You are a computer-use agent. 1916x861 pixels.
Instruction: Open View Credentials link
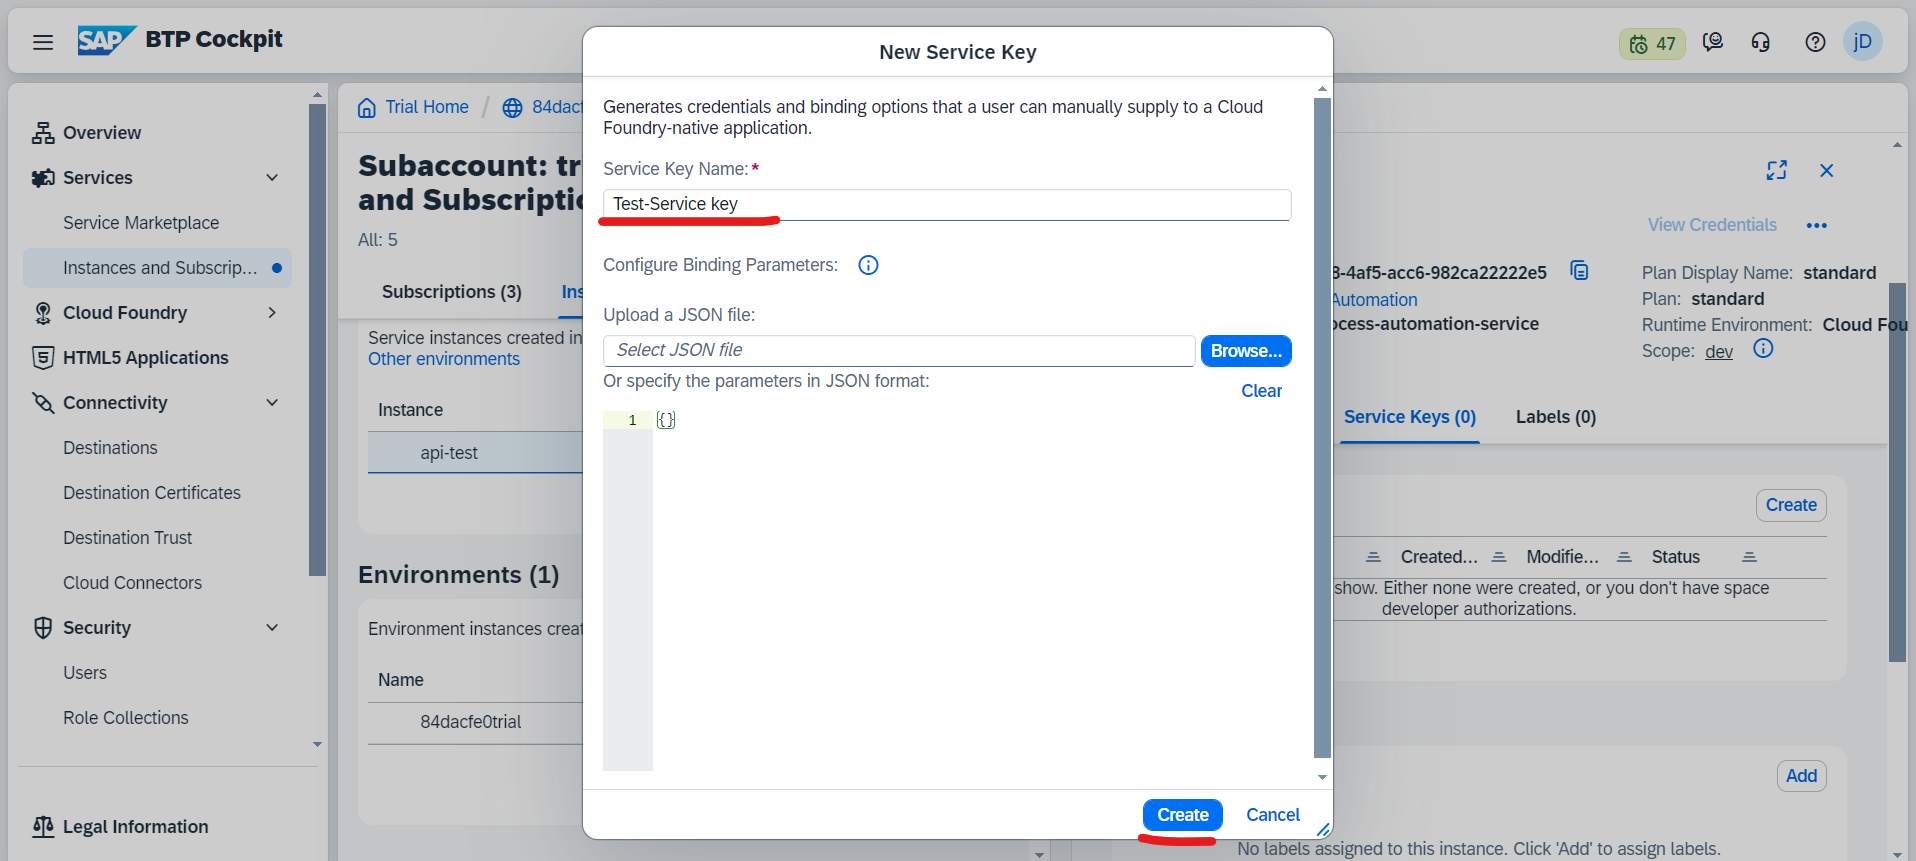click(1712, 225)
